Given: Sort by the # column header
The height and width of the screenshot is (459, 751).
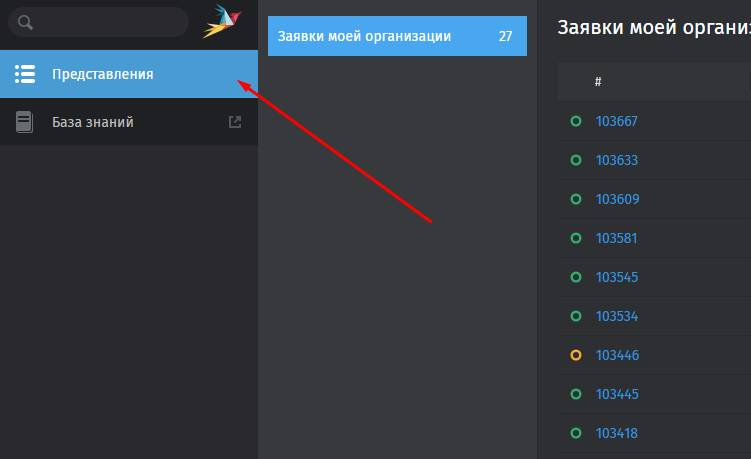Looking at the screenshot, I should click(x=598, y=81).
